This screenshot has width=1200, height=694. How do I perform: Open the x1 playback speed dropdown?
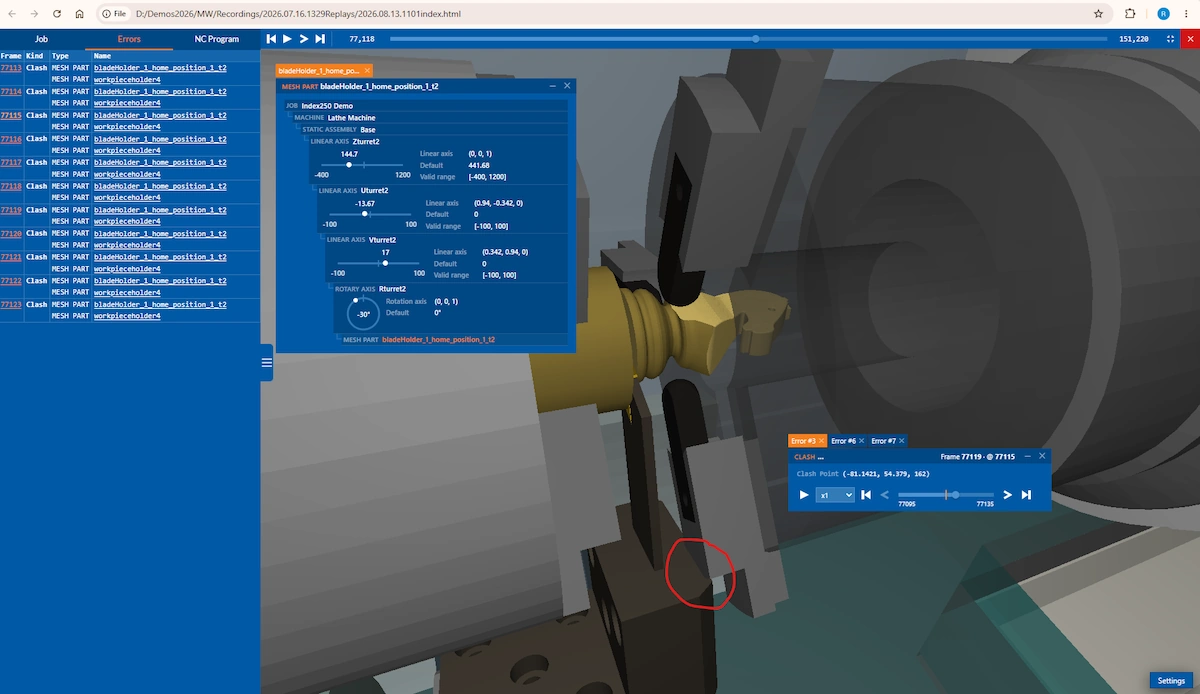(835, 495)
